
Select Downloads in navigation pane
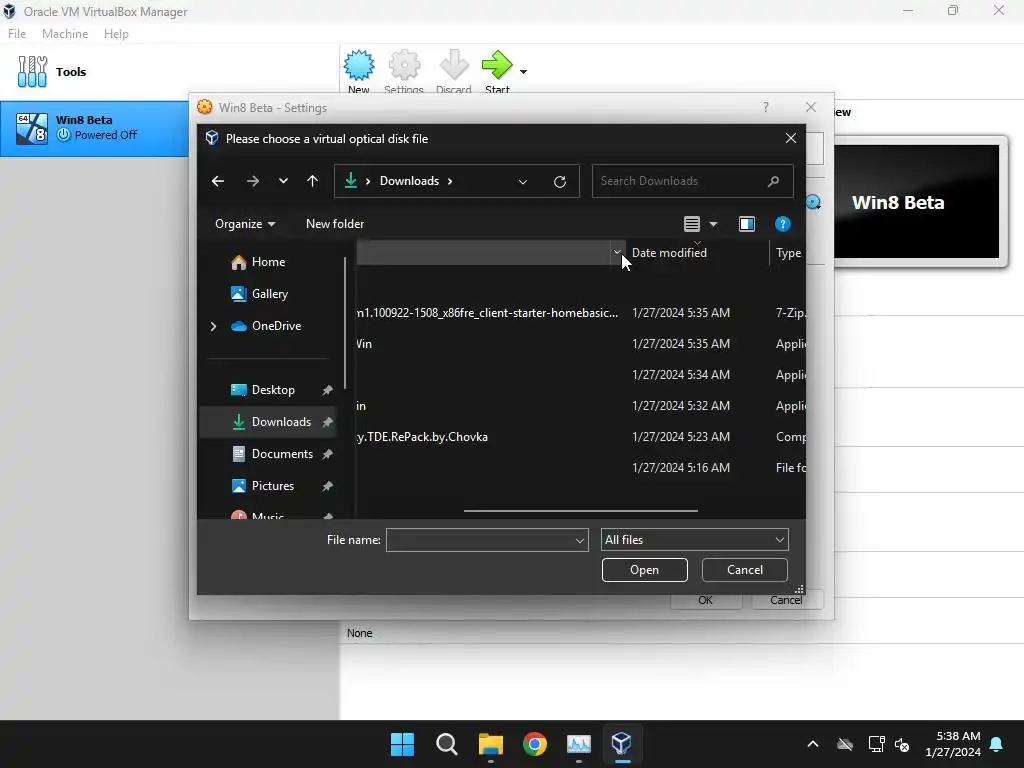(268, 422)
